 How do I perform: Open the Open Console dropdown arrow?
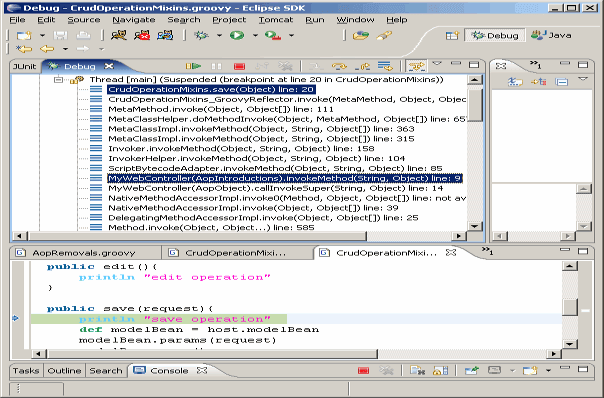548,371
